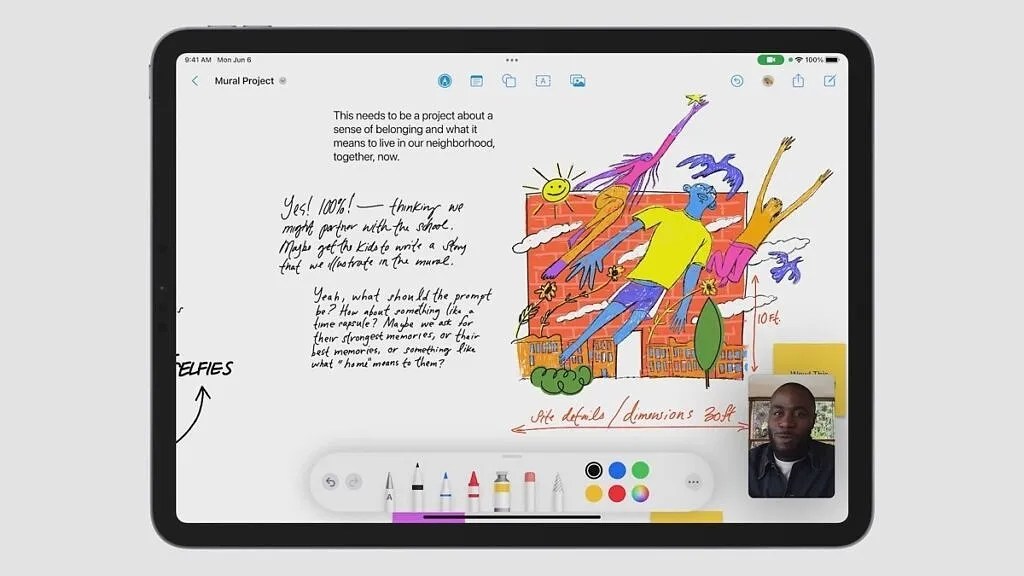Select the crayon in the drawing palette

point(473,487)
